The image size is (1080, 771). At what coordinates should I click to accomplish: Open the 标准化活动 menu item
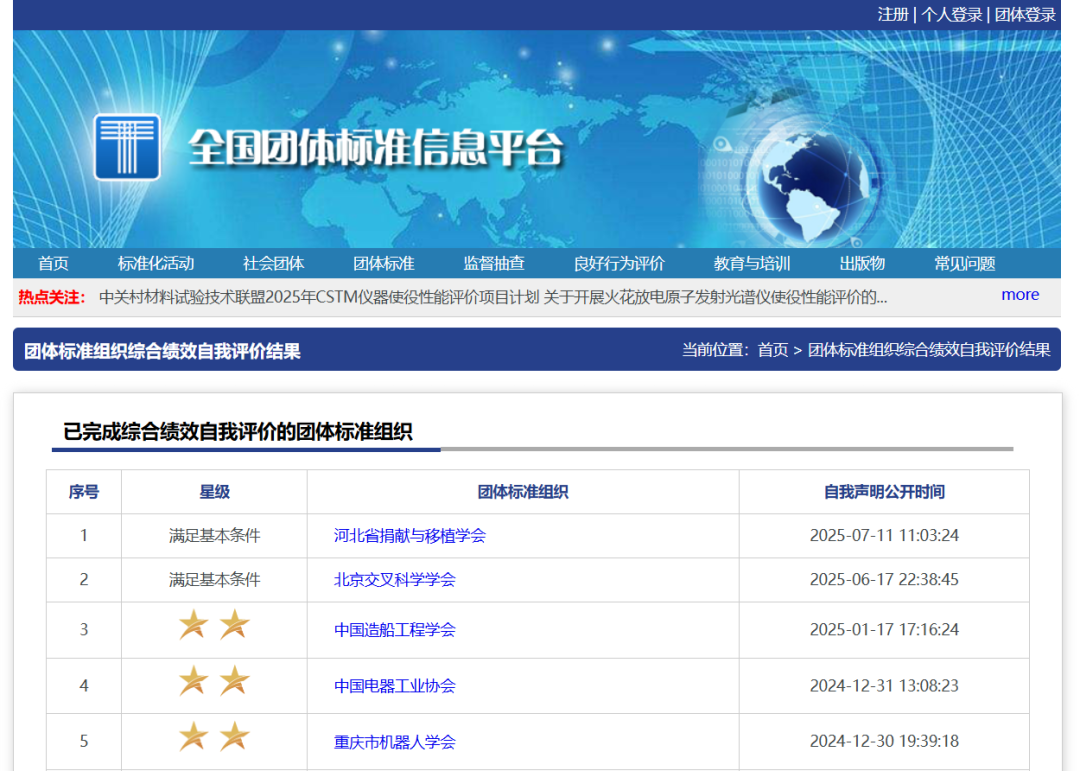pos(156,264)
